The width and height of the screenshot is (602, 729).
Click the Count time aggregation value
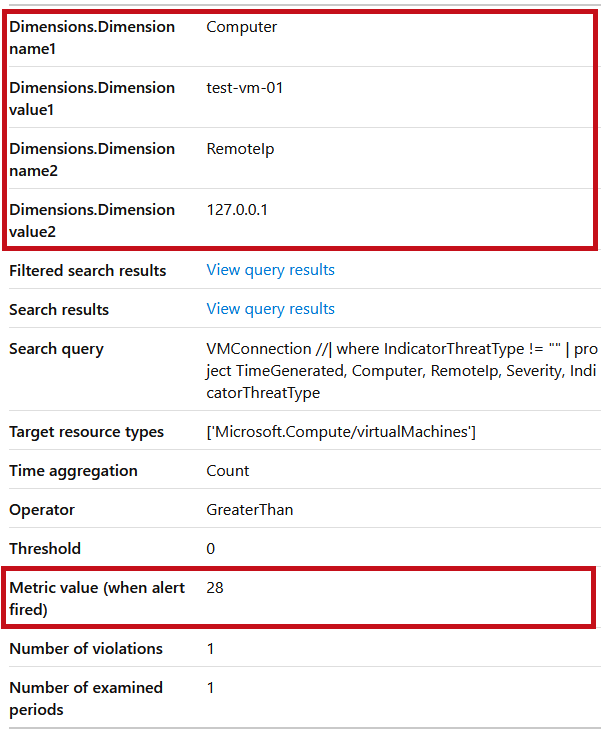tap(227, 471)
